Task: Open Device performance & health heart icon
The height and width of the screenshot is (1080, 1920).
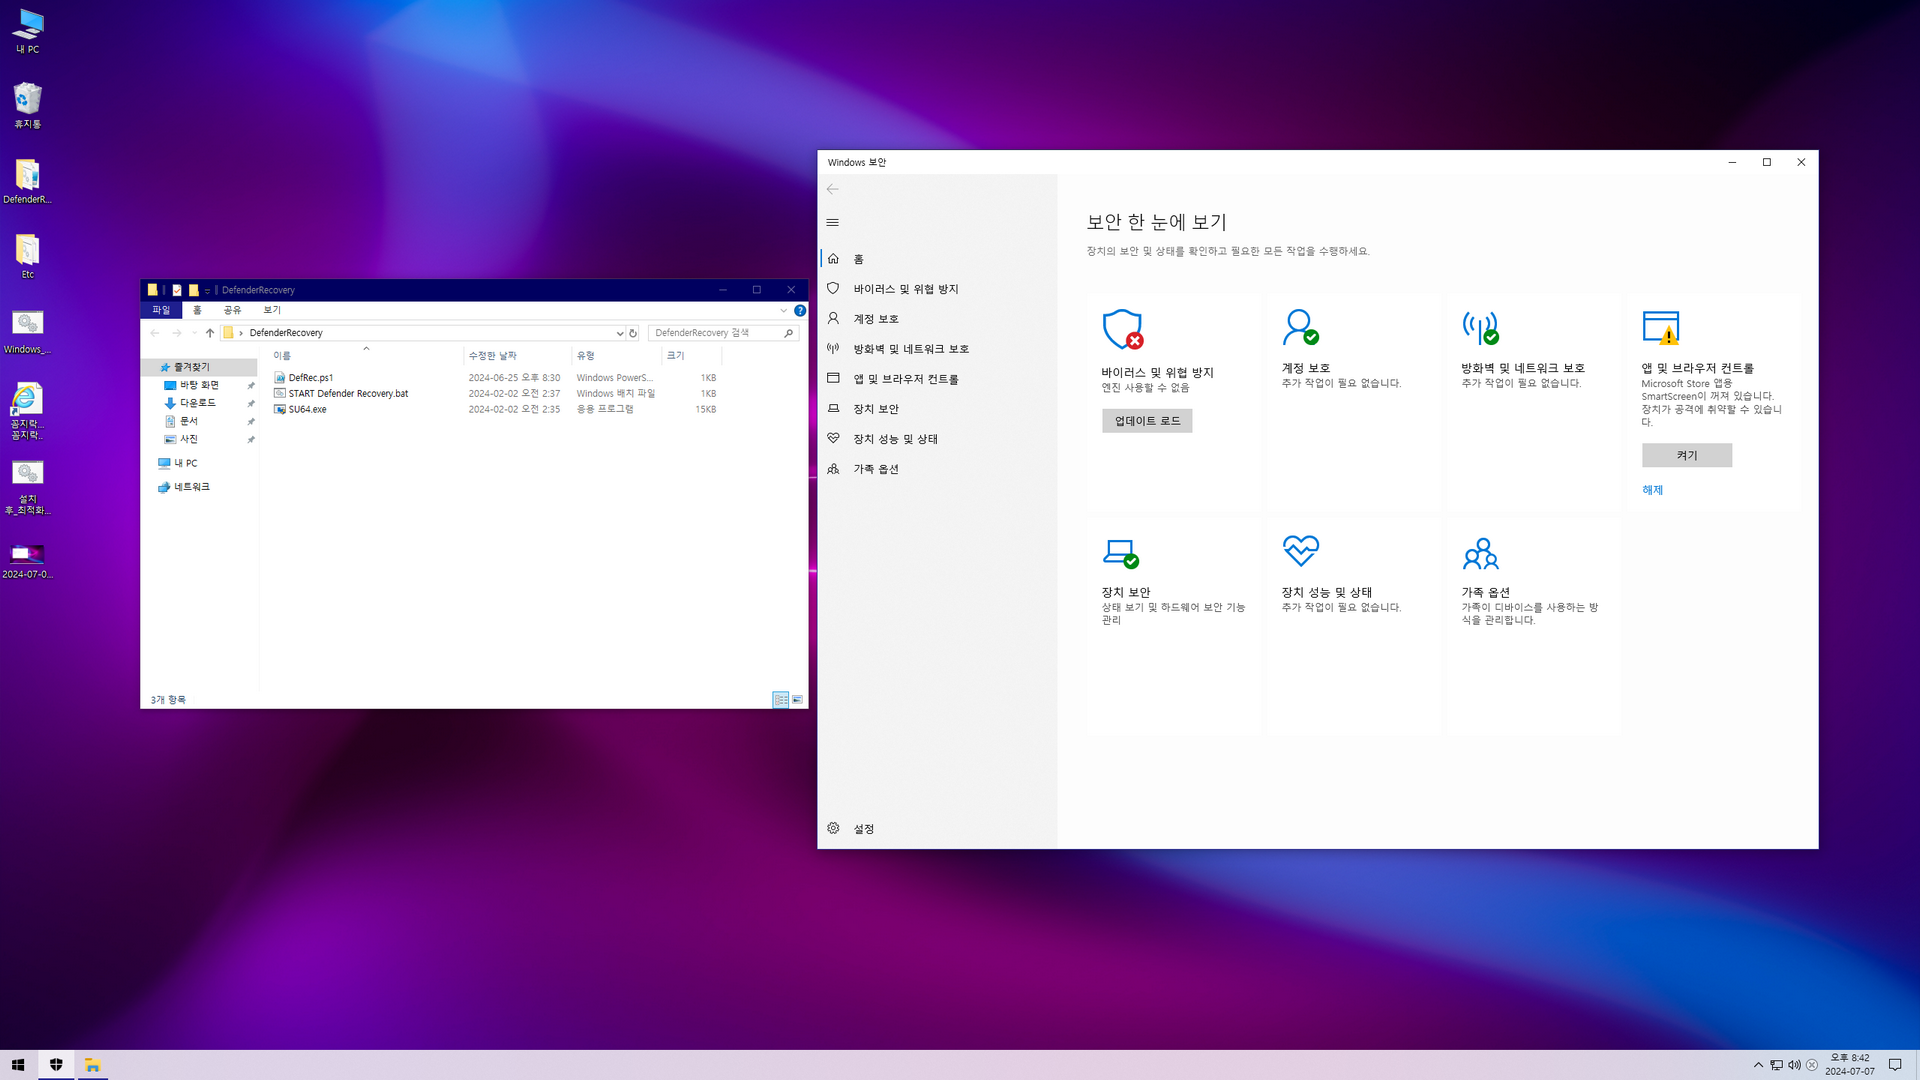Action: coord(1300,551)
